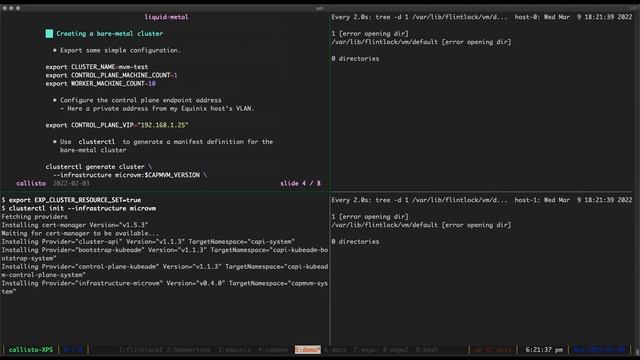This screenshot has height=360, width=640.
Task: Click the 192.168.1.25 IP address string
Action: click(x=163, y=125)
